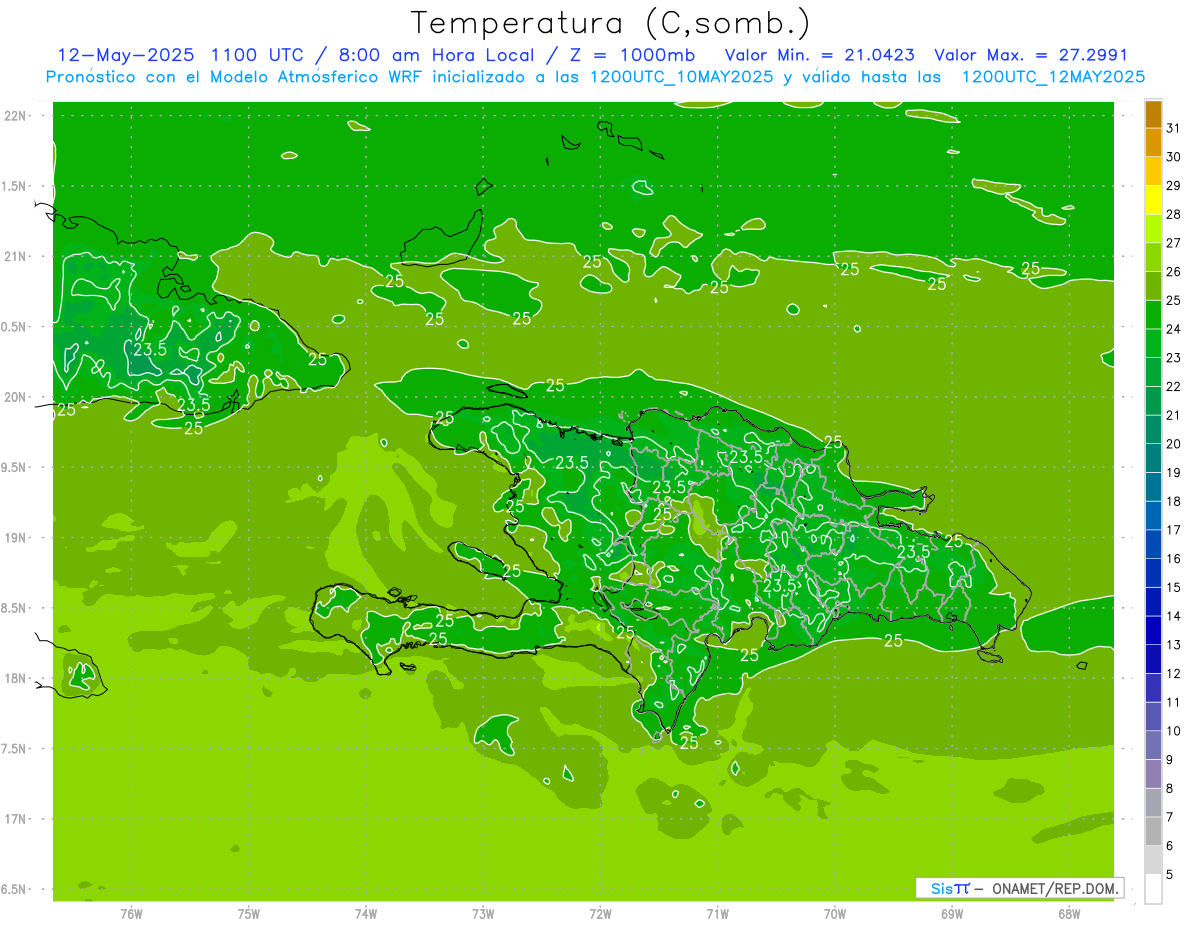Click the '1200UTC_10MAY2025' initialization time text
The width and height of the screenshot is (1200, 927).
682,77
